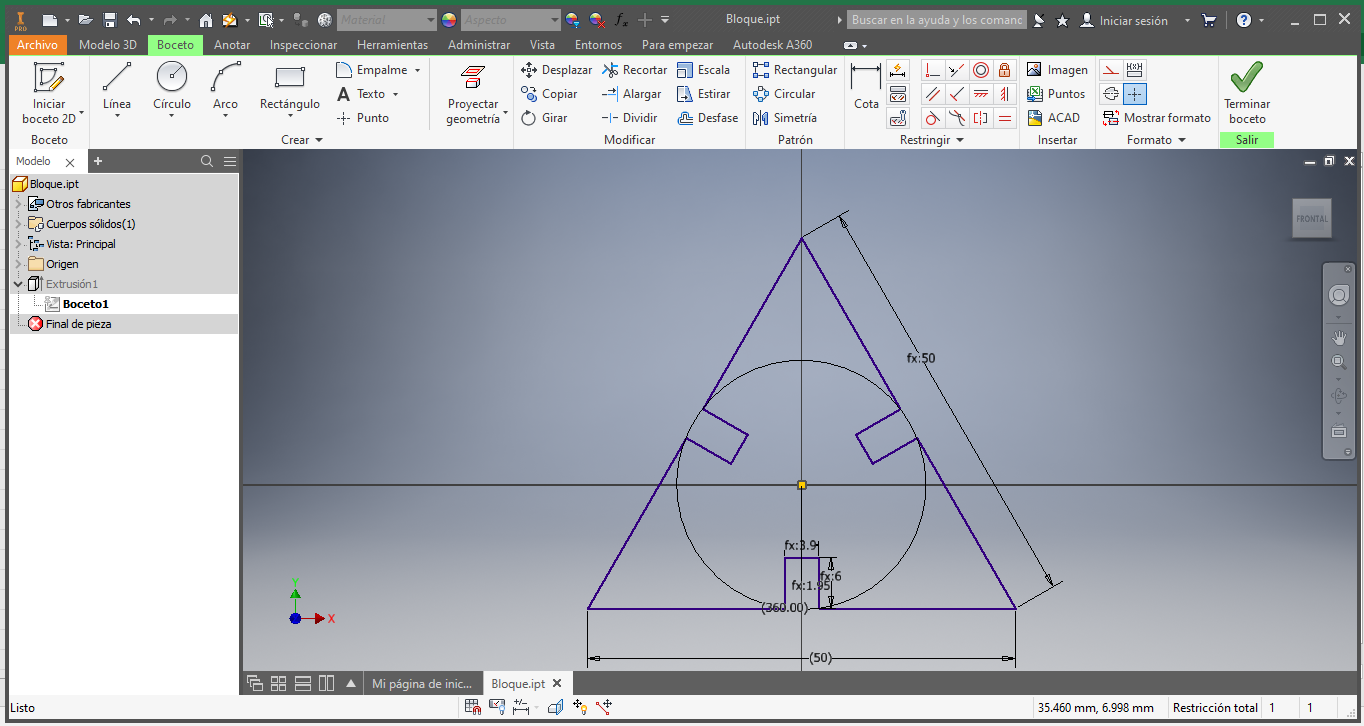Select the Arco sketch tool
Viewport: 1364px width, 726px height.
pyautogui.click(x=226, y=88)
